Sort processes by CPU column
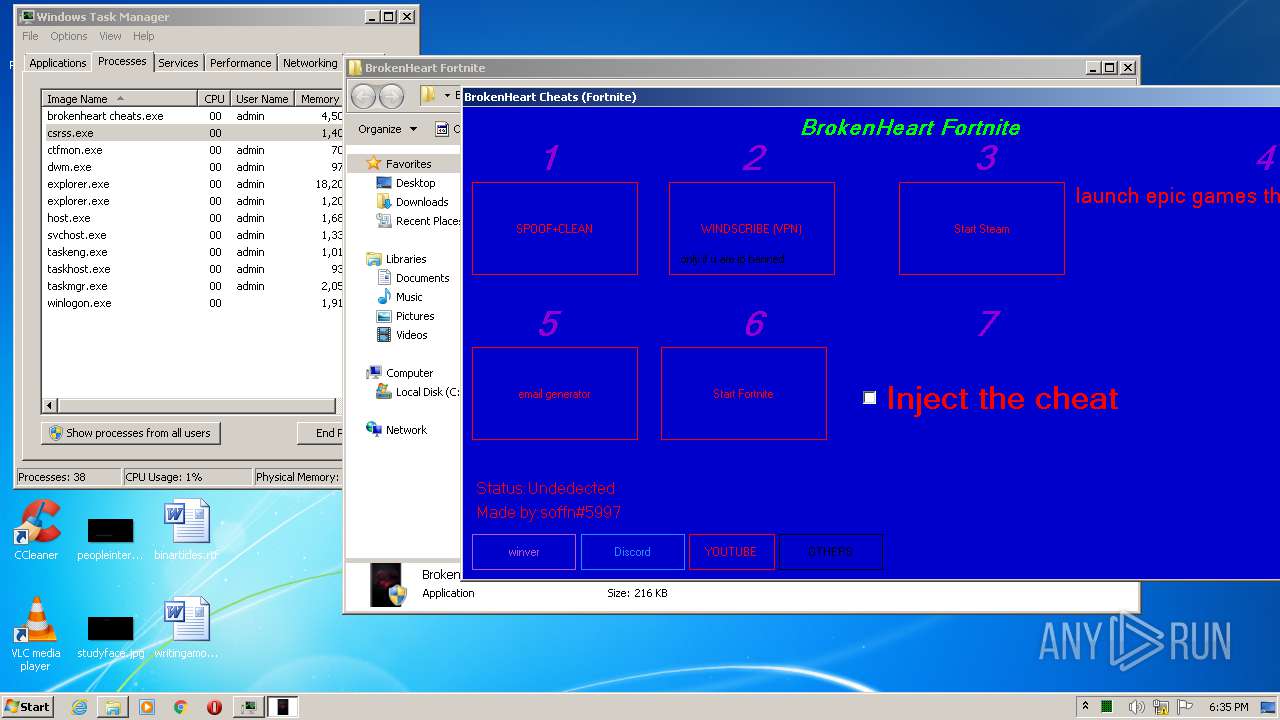This screenshot has height=720, width=1280. 214,99
